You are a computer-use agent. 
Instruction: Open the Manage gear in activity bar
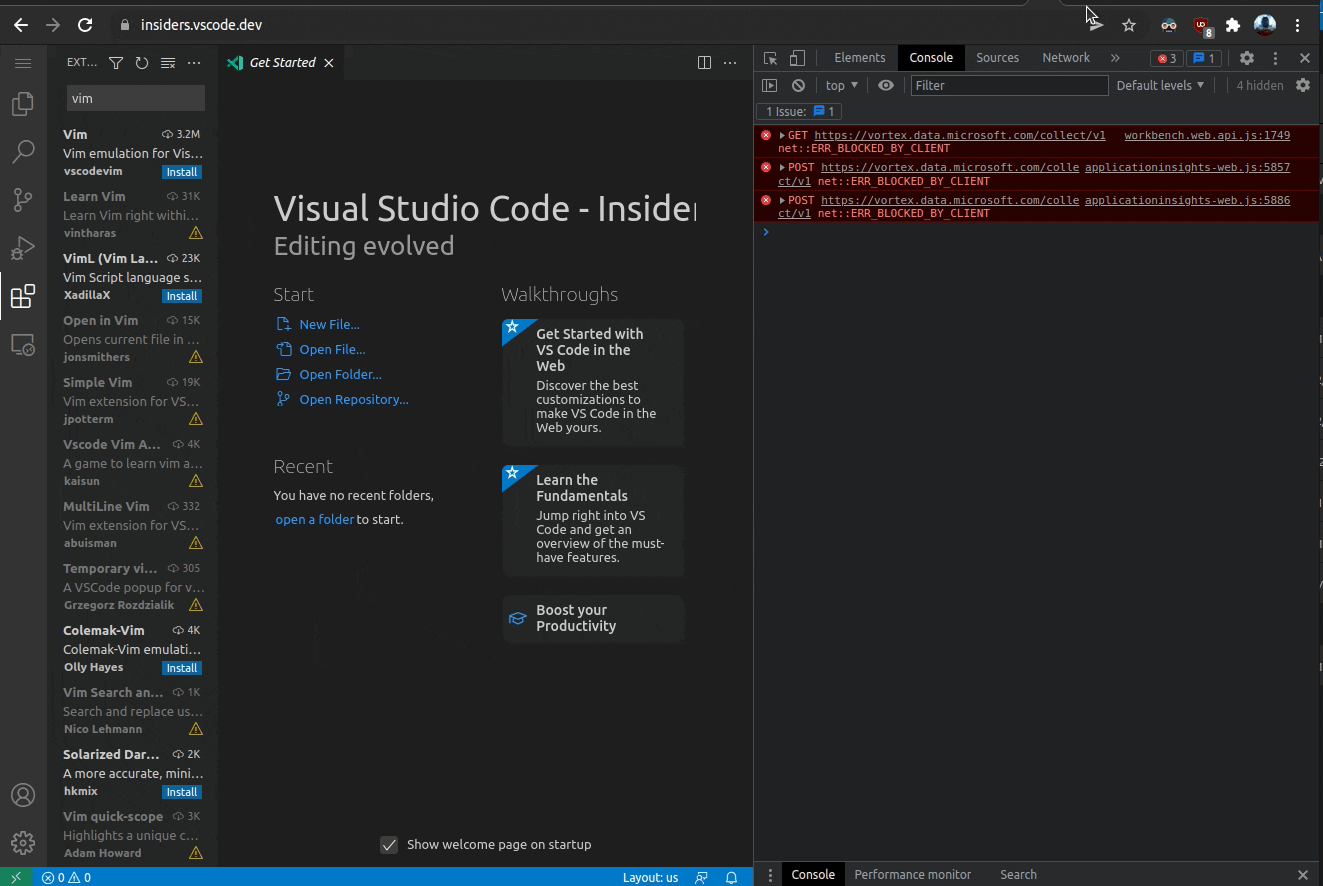[23, 843]
